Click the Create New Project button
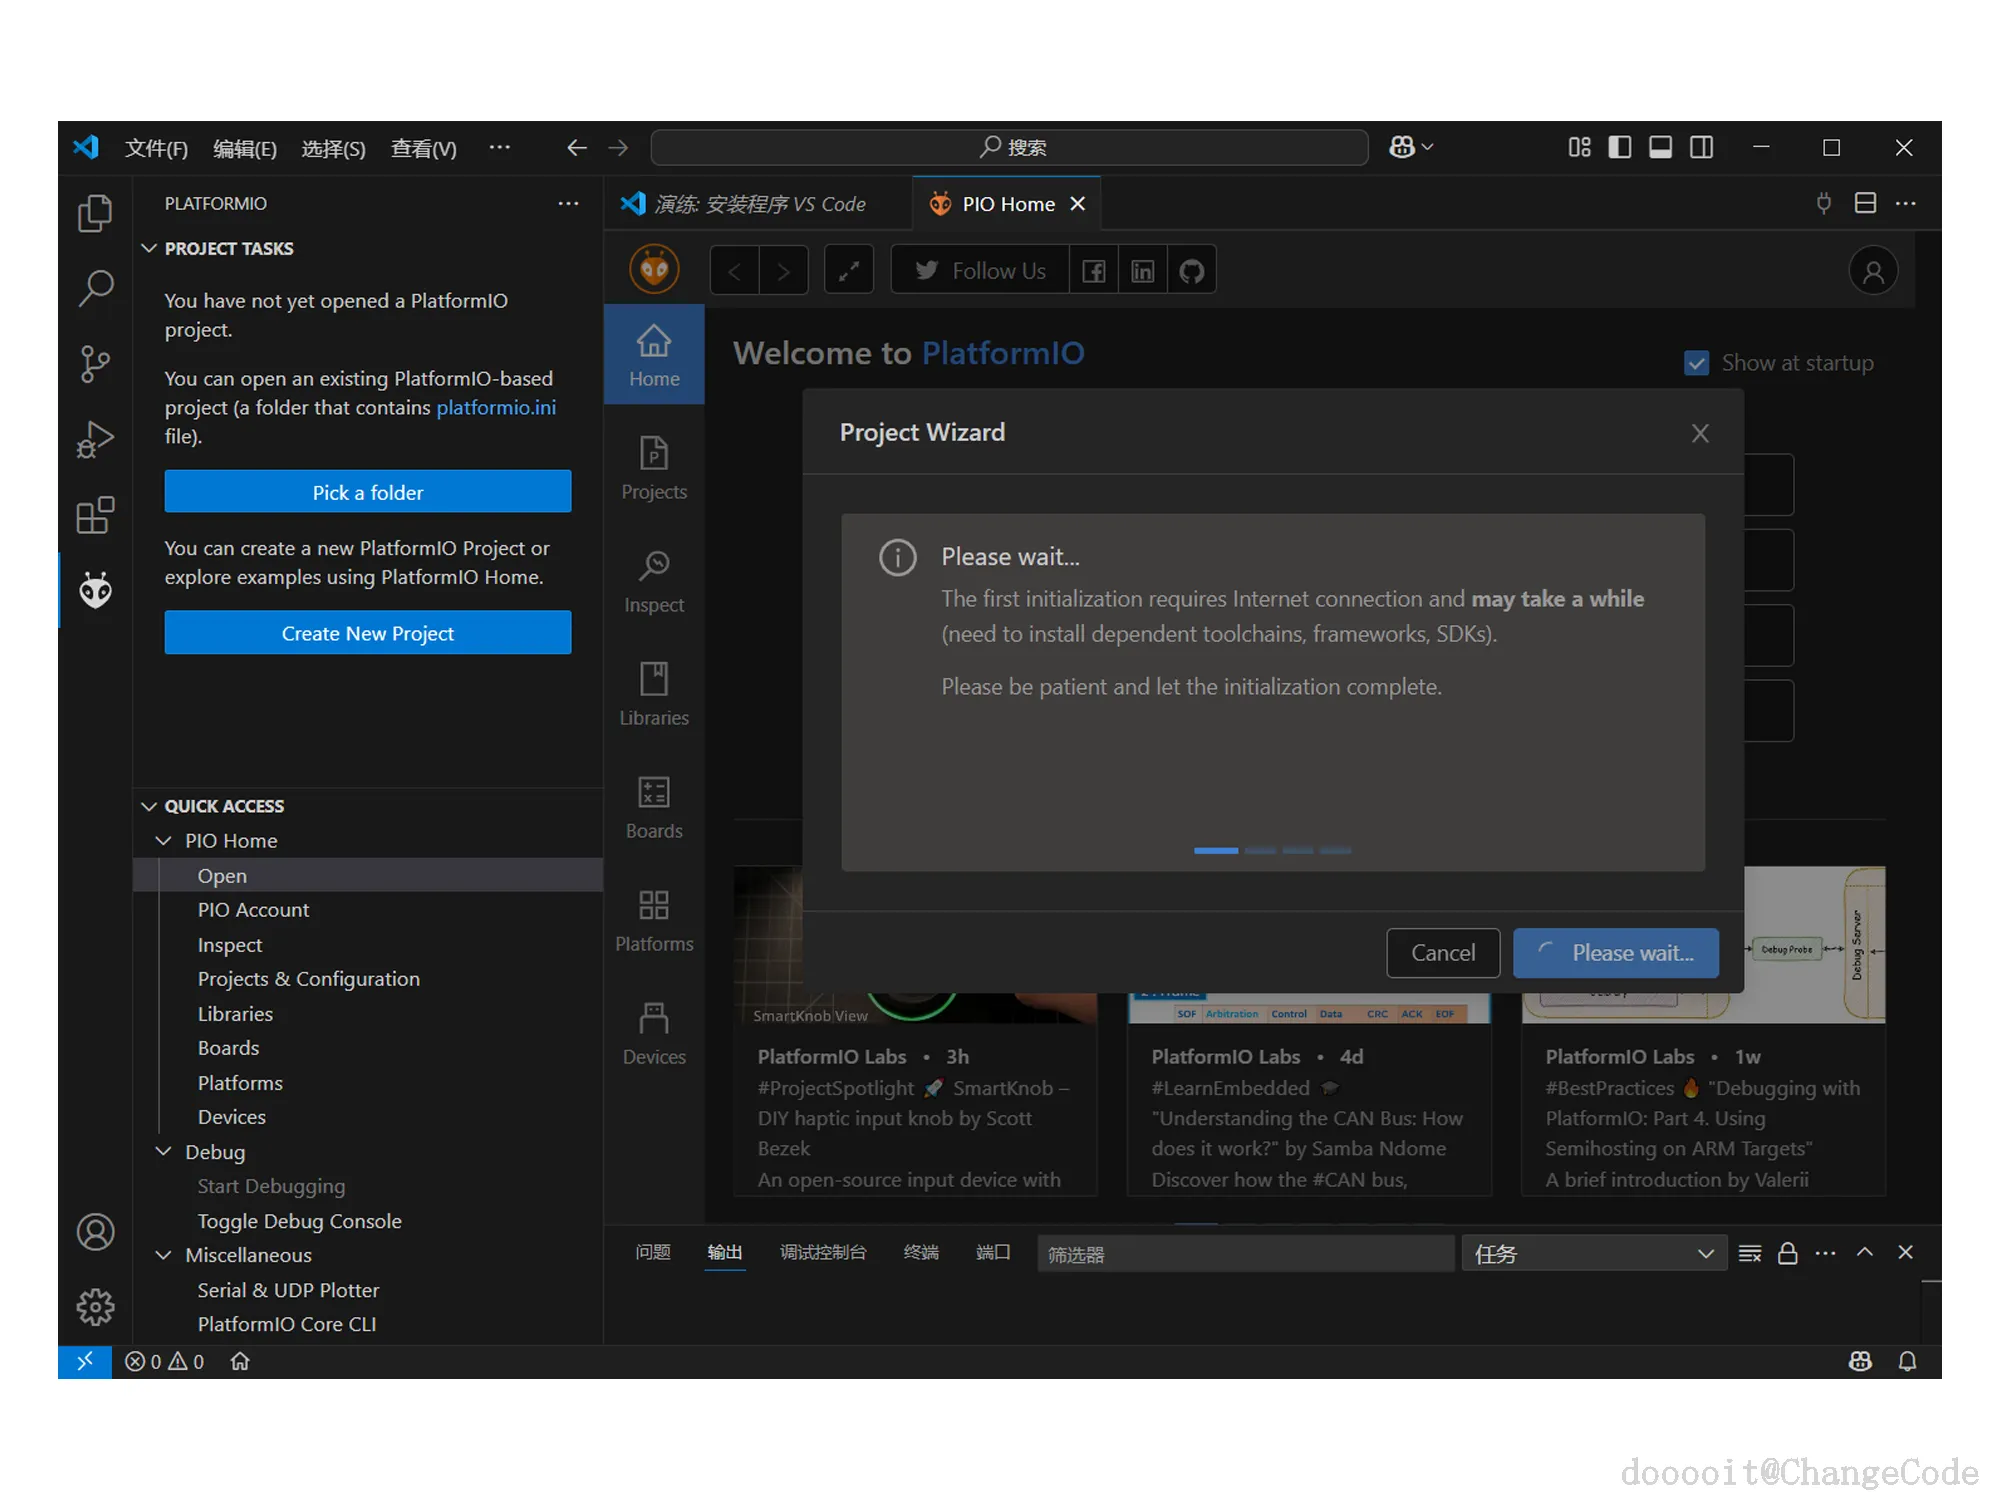 pyautogui.click(x=368, y=633)
